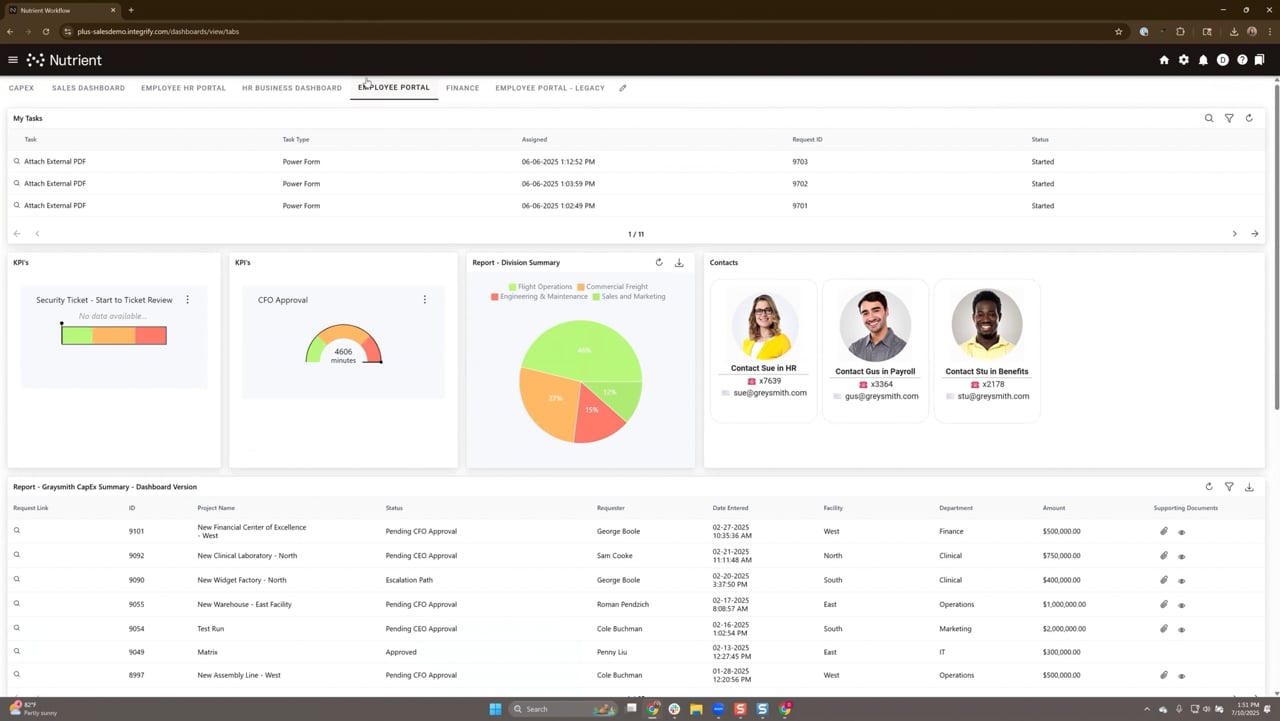
Task: Open attachment paperclip for request 9101
Action: point(1164,531)
